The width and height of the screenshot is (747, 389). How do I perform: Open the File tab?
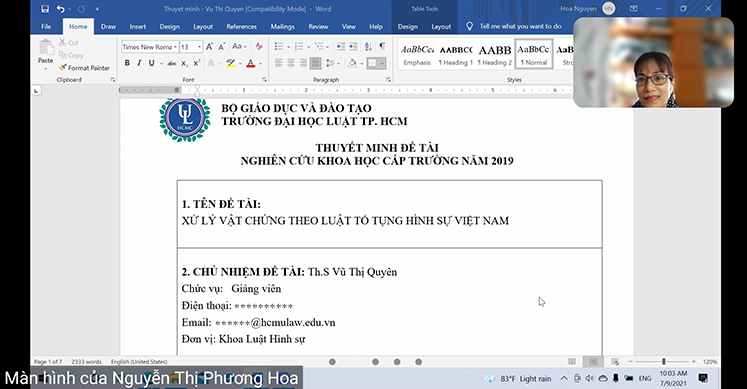tap(46, 27)
